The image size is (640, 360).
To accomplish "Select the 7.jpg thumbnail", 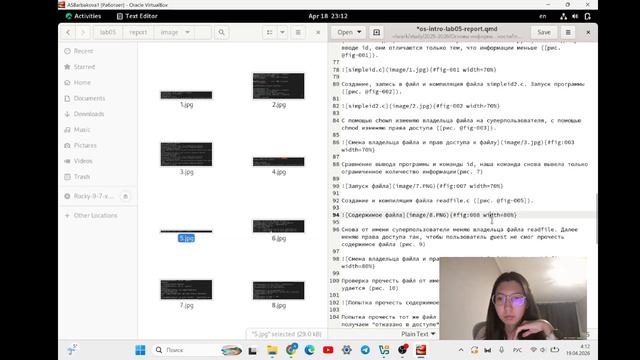I will [186, 290].
